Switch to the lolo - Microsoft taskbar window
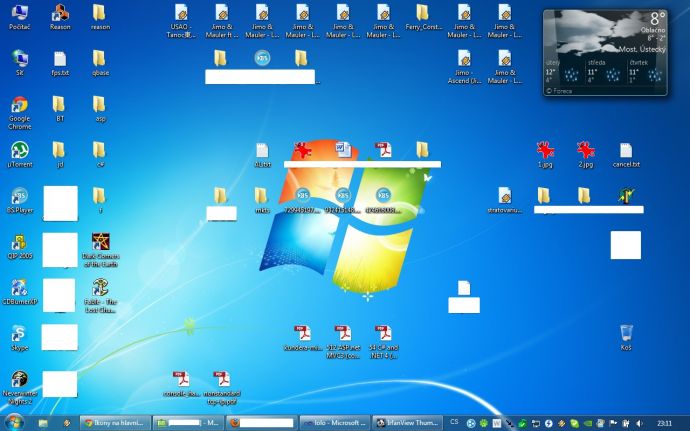The width and height of the screenshot is (690, 431). (335, 423)
